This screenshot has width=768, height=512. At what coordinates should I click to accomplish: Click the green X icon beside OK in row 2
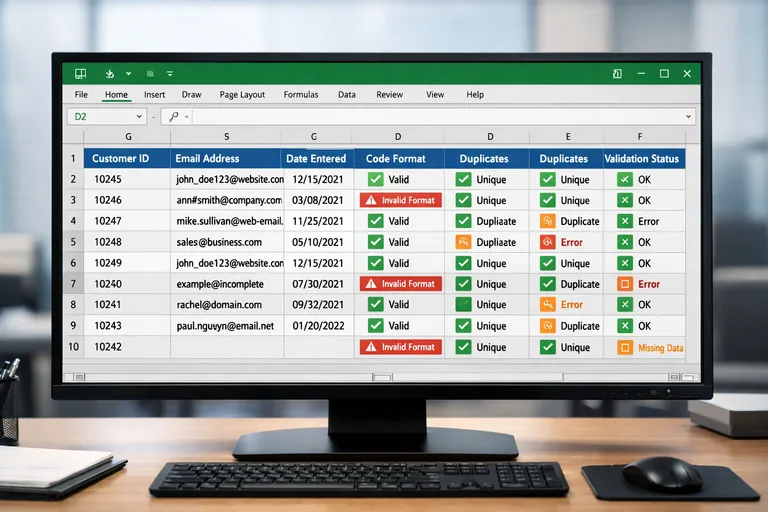[x=625, y=179]
